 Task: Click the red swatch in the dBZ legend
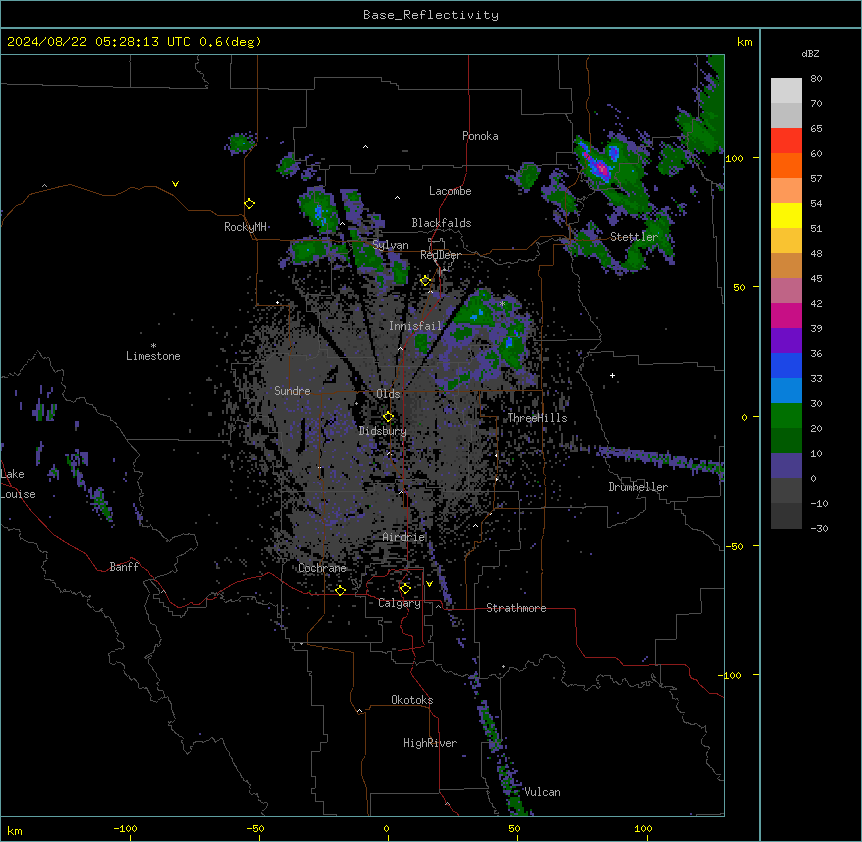(786, 141)
